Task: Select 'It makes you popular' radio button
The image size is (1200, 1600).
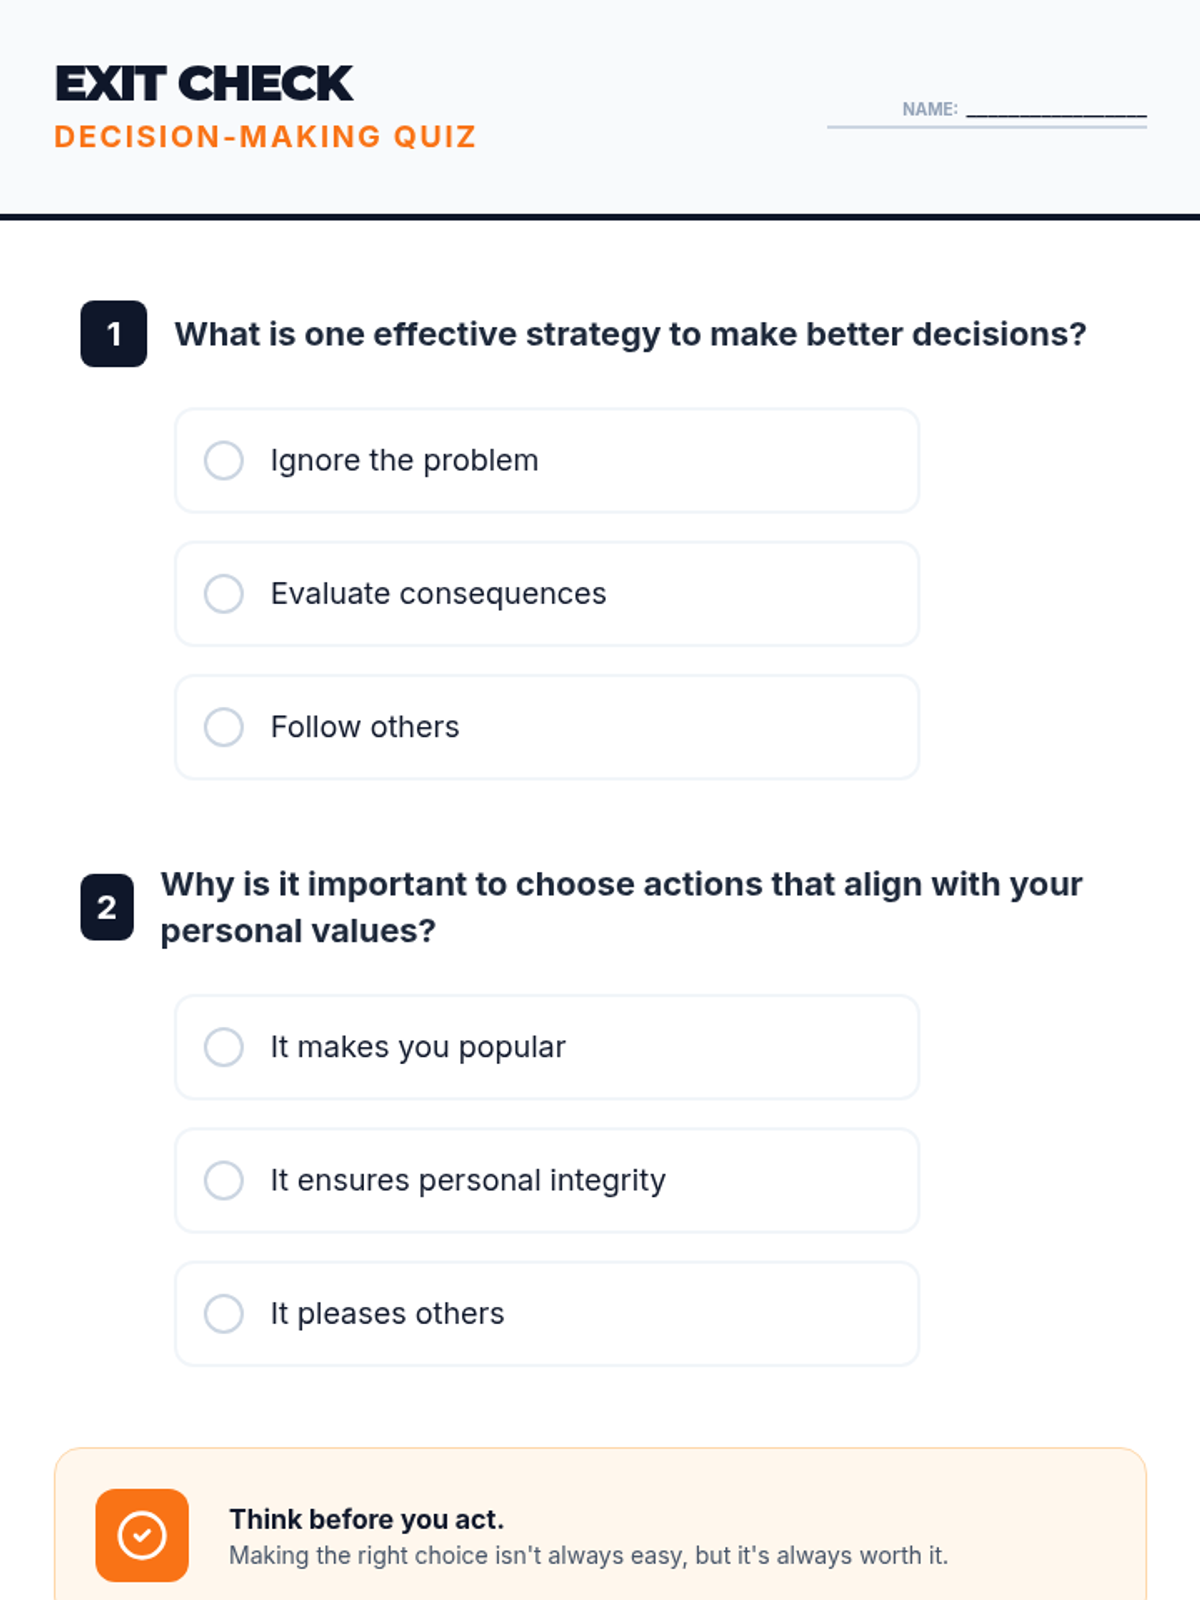Action: coord(224,1047)
